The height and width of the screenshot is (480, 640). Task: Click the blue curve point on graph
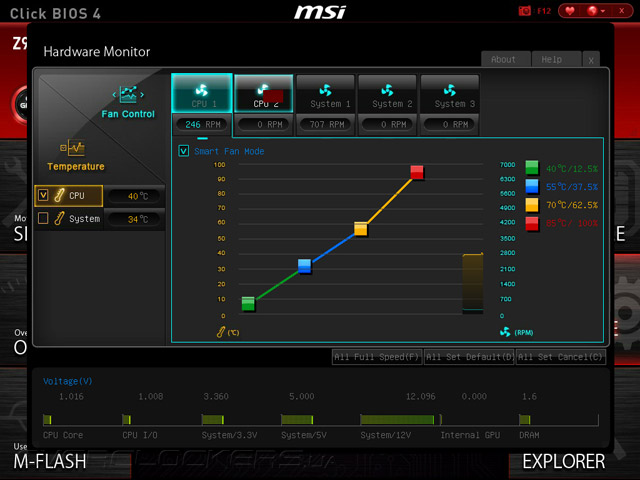point(304,266)
